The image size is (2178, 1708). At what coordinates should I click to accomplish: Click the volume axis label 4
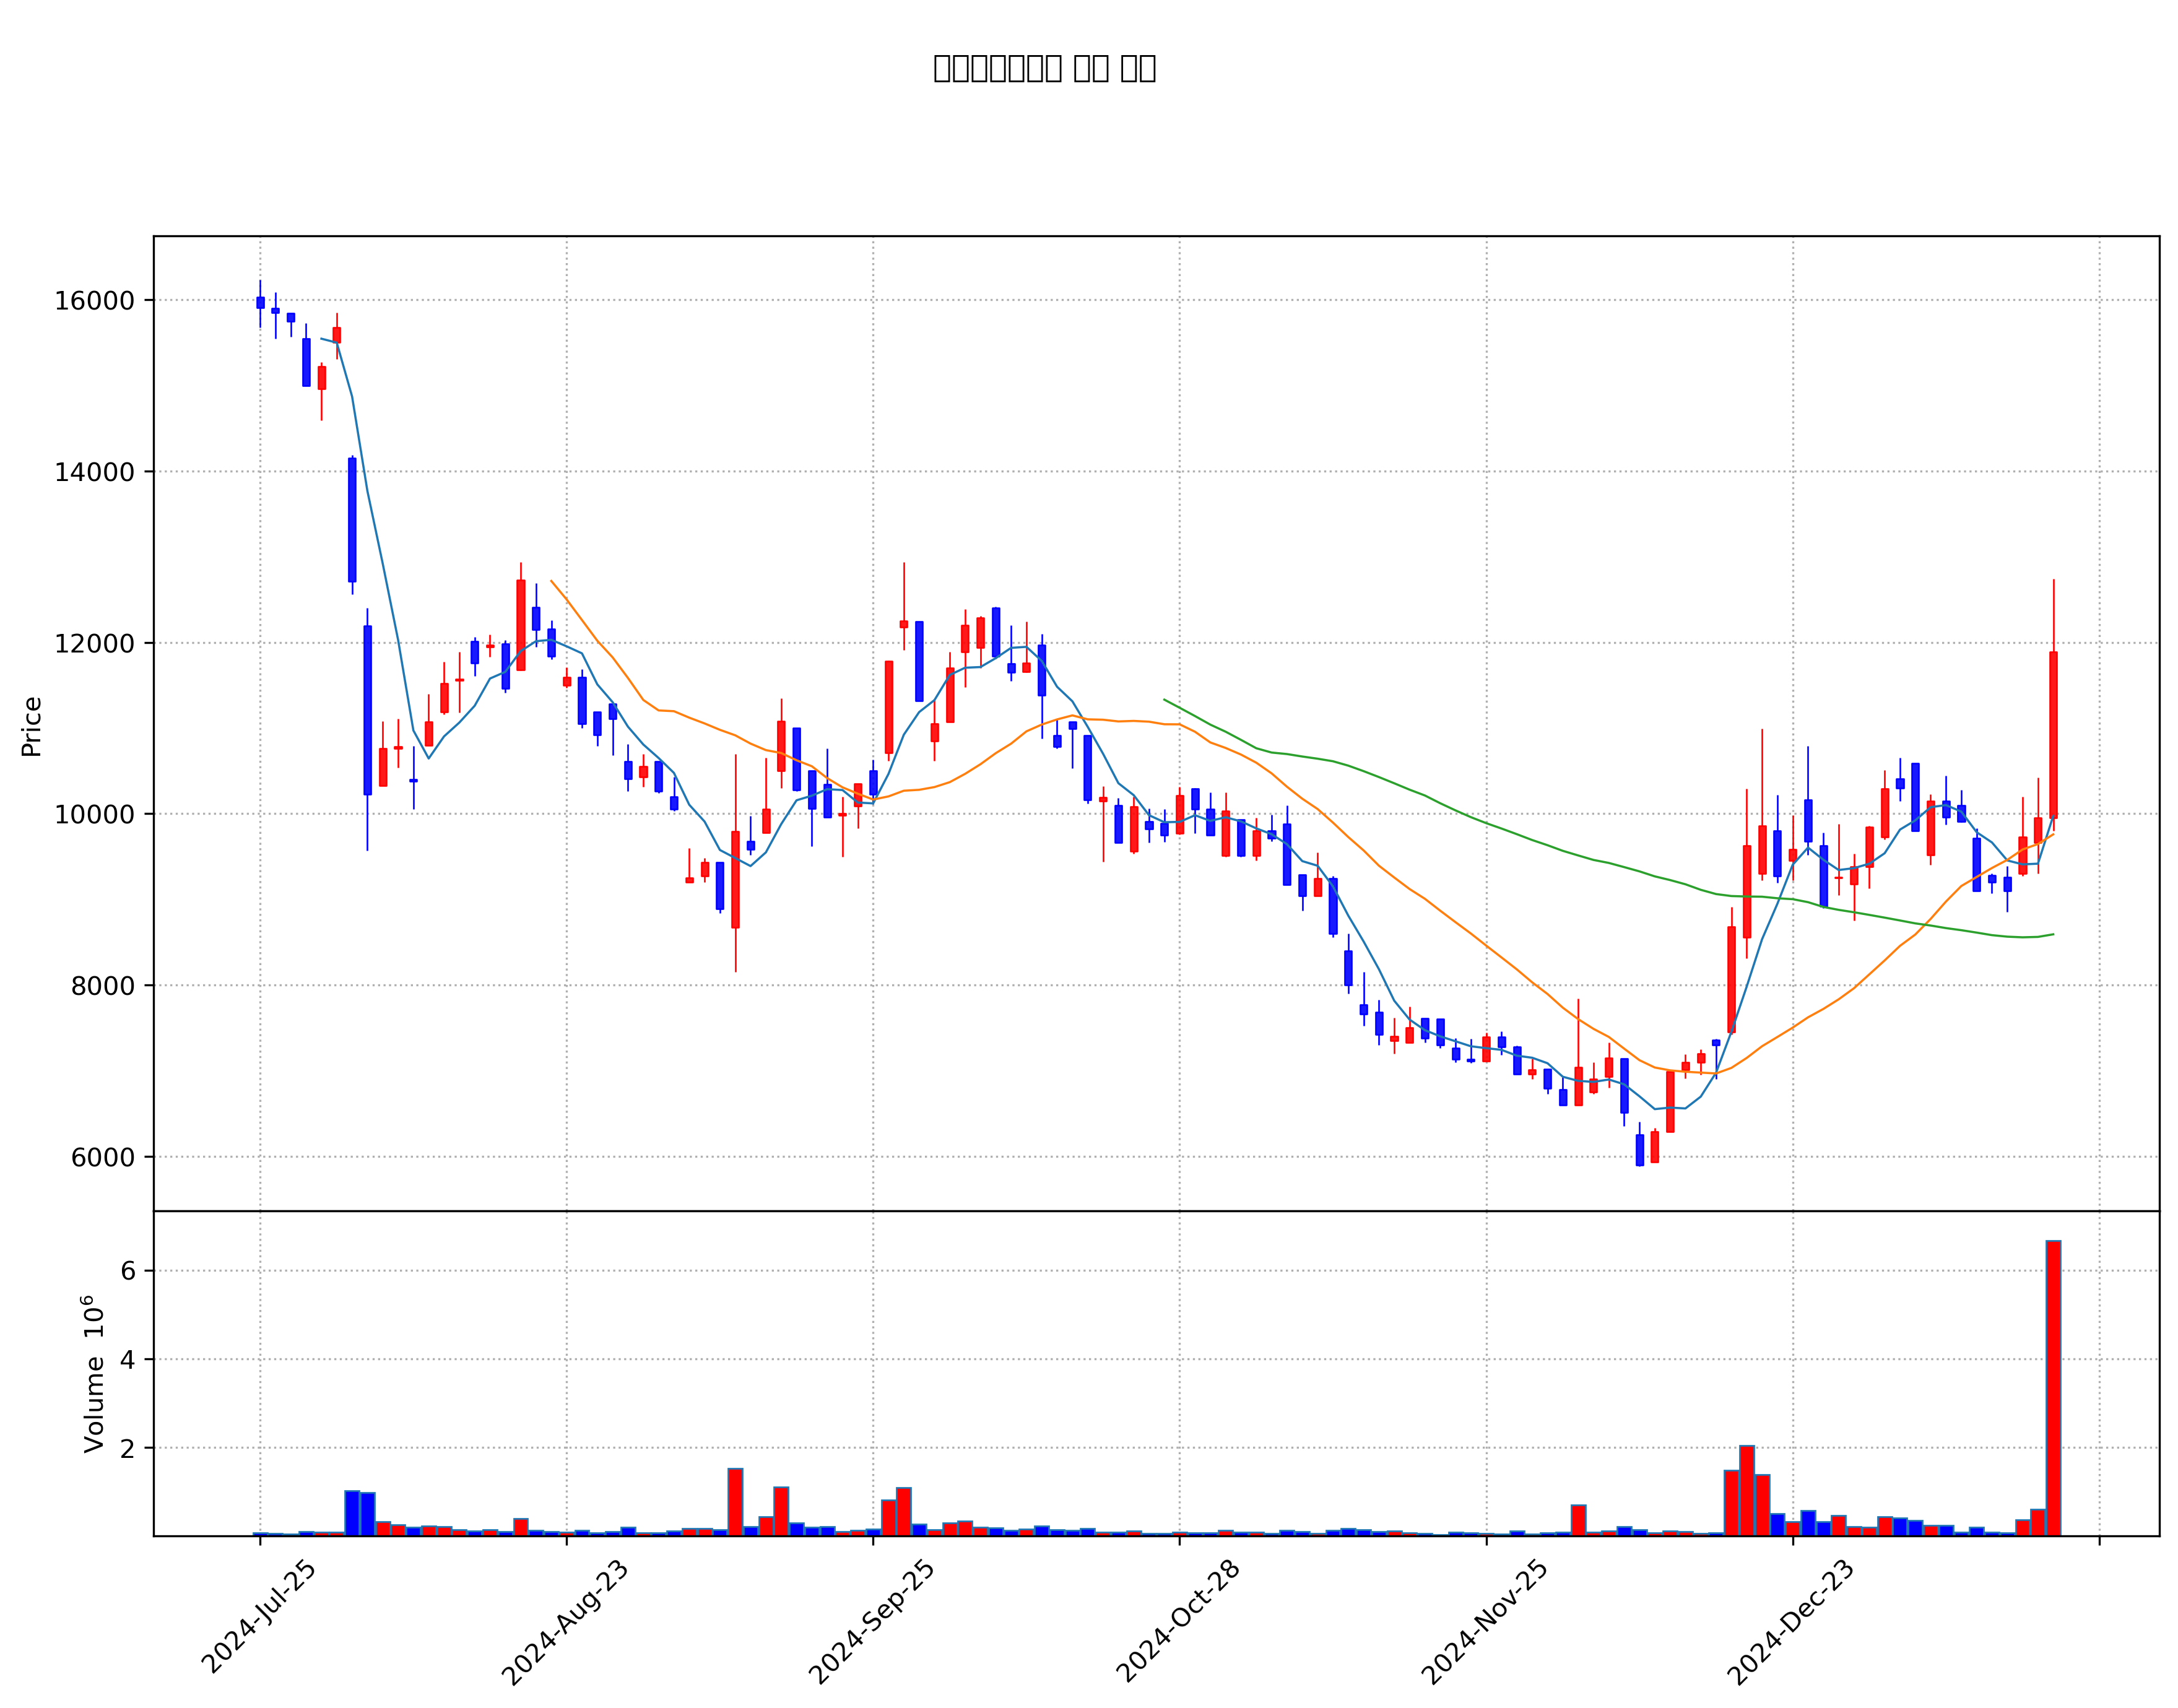click(128, 1360)
